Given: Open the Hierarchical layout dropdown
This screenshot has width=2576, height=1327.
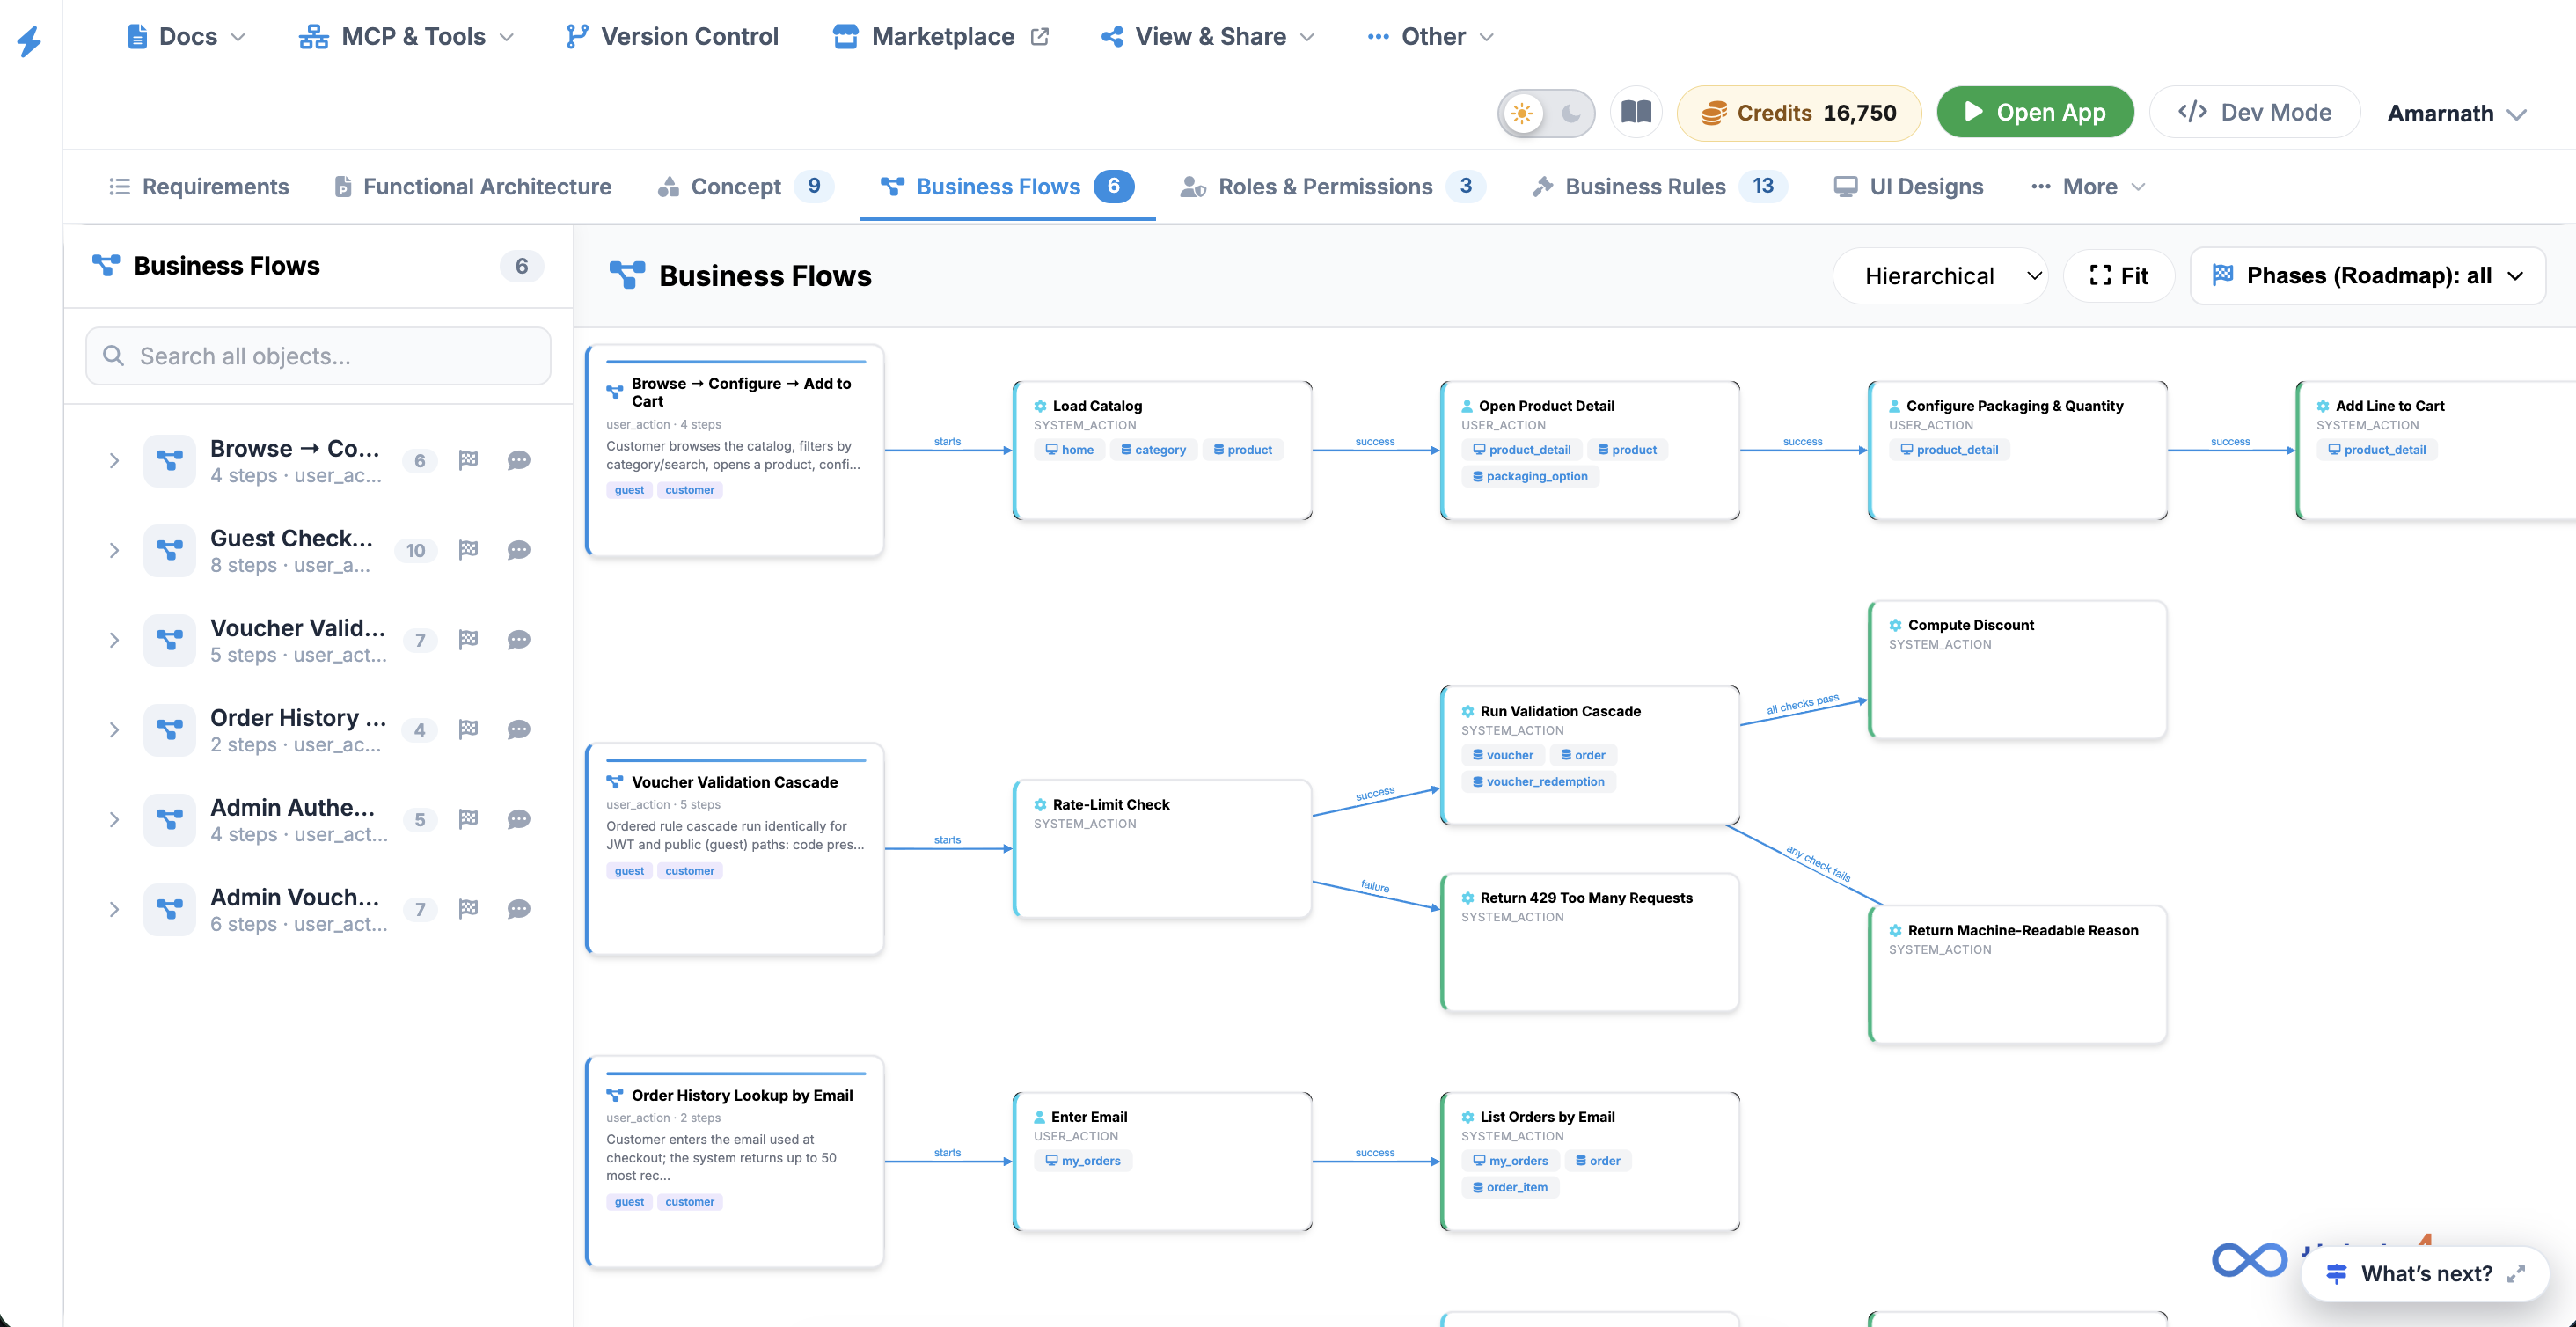Looking at the screenshot, I should tap(1941, 275).
